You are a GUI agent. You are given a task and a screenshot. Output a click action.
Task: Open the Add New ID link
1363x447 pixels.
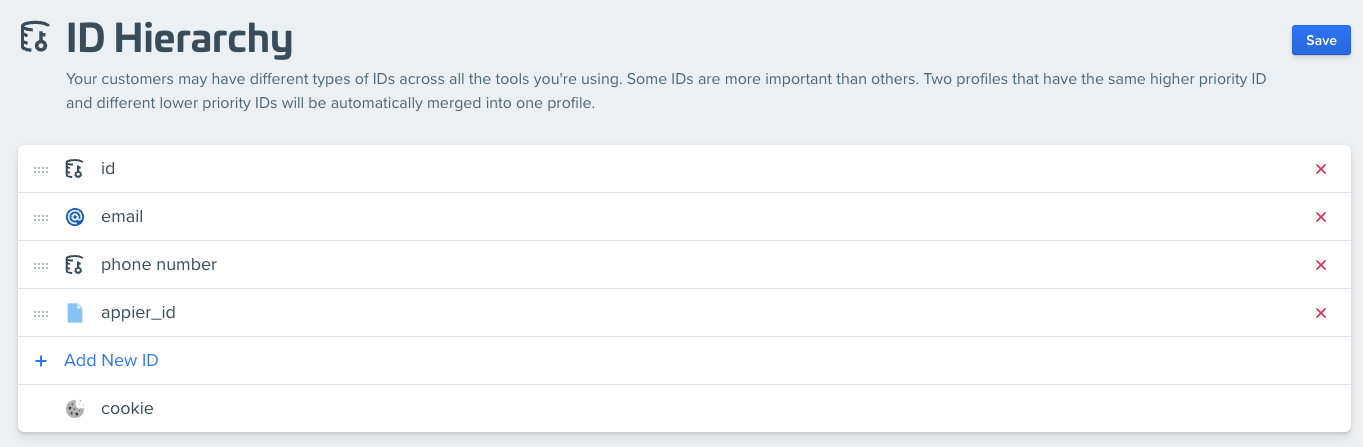pyautogui.click(x=111, y=360)
